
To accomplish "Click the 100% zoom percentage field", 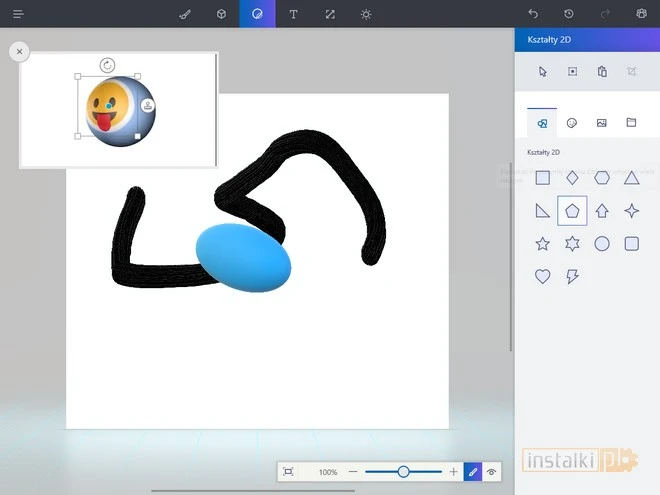I will pos(328,471).
